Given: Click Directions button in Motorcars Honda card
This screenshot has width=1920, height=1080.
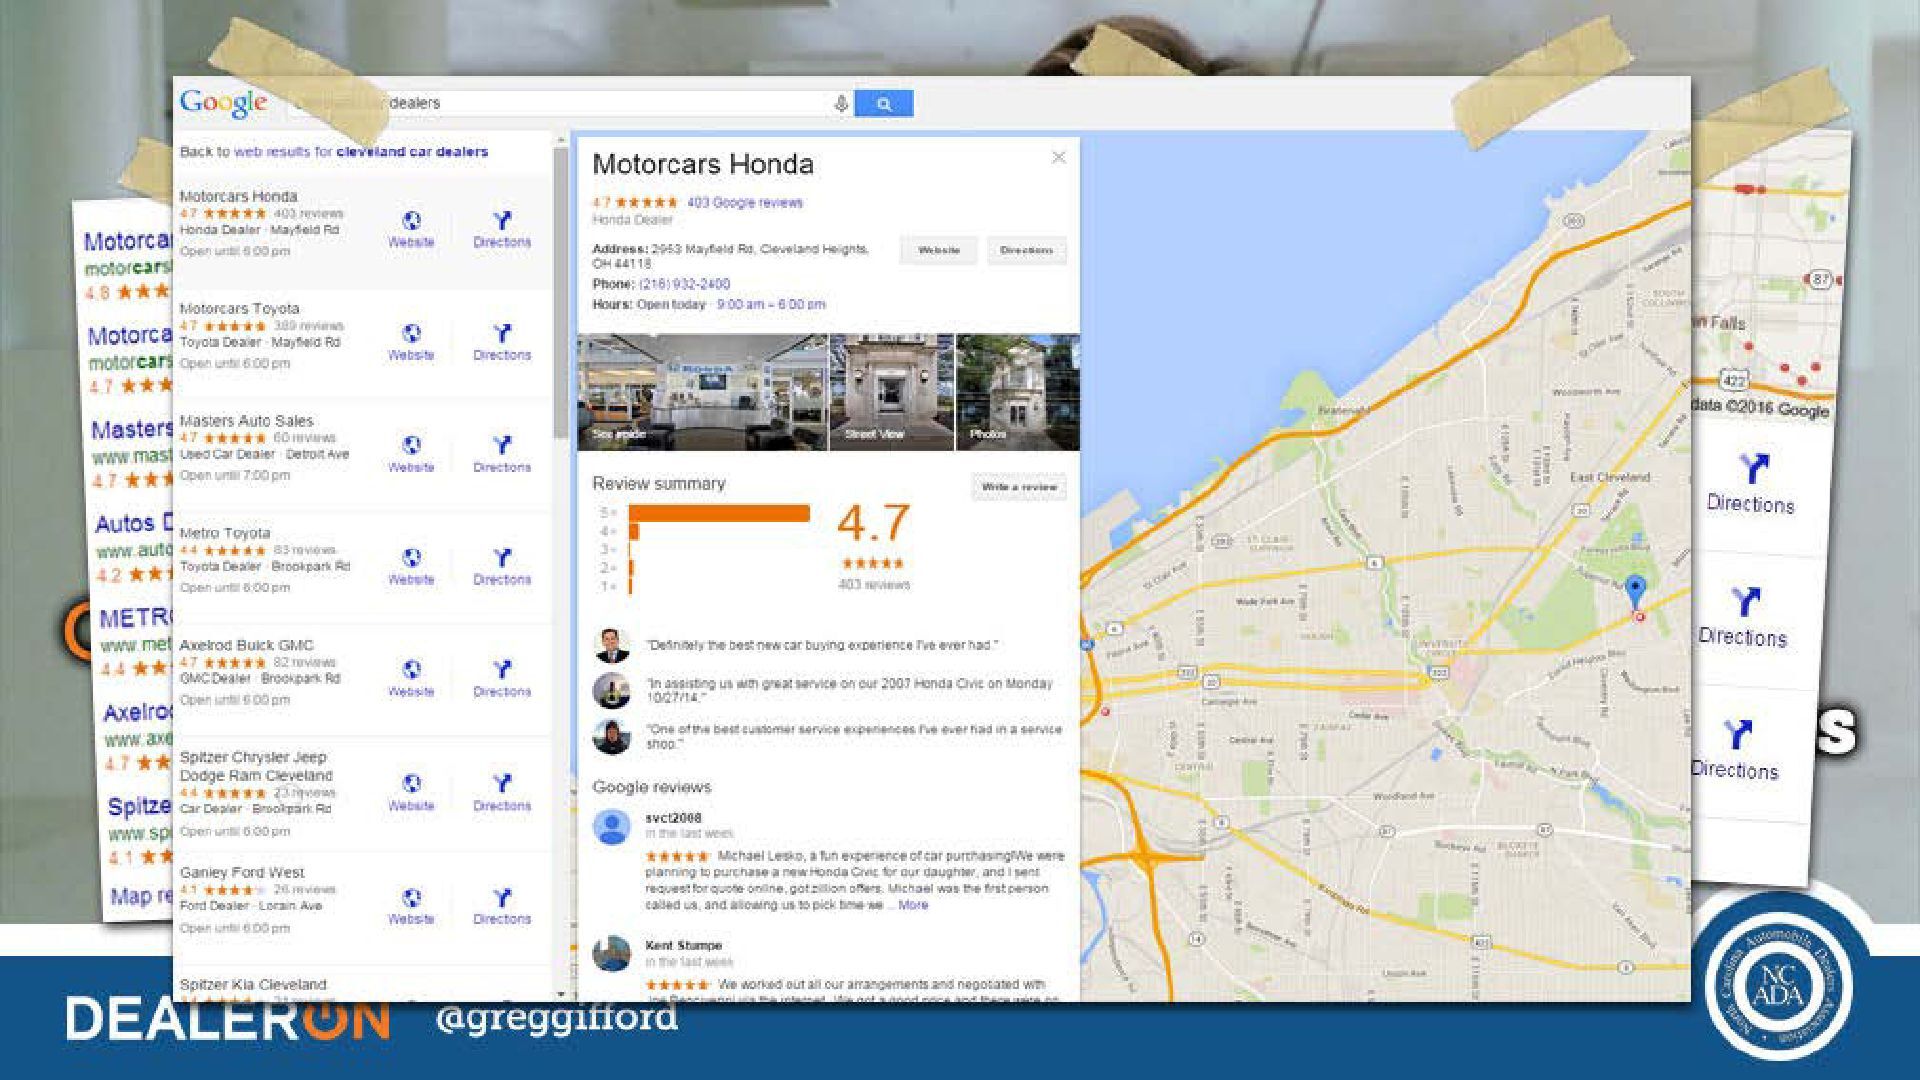Looking at the screenshot, I should [x=1026, y=250].
